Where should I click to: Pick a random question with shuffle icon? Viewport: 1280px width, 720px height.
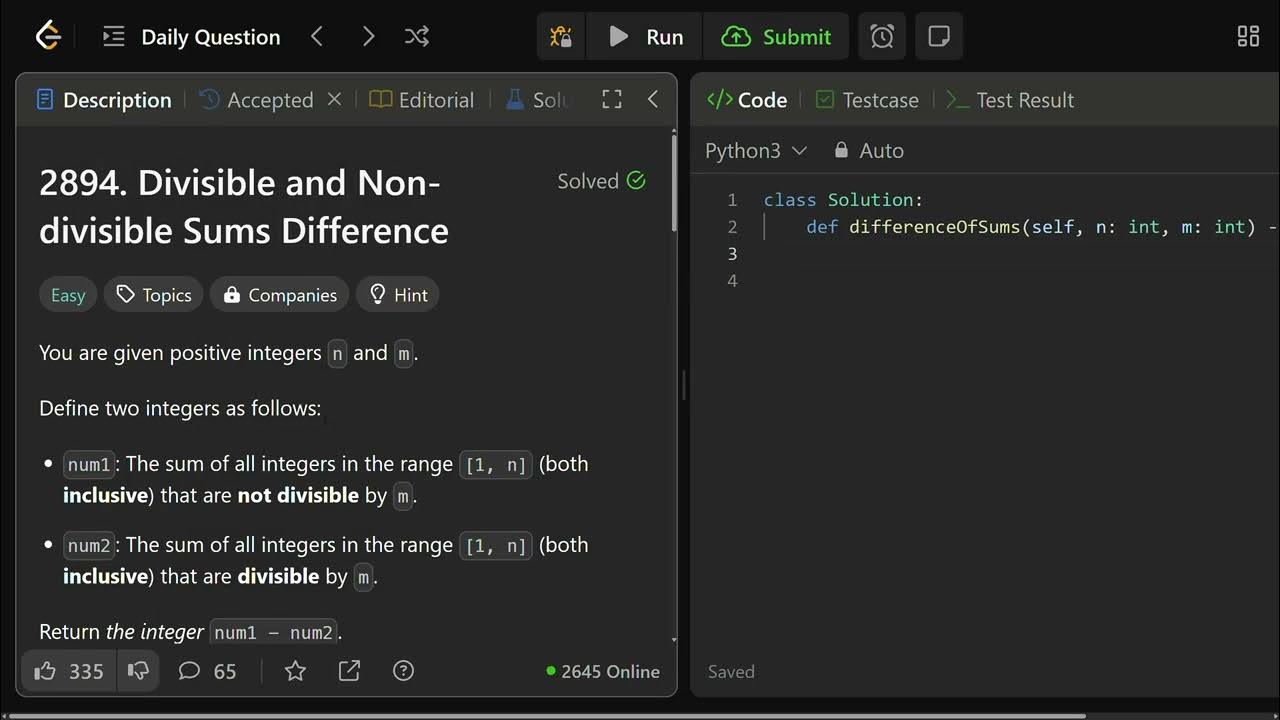pos(417,37)
